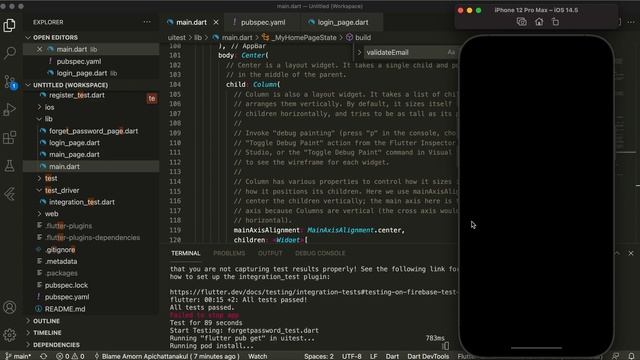This screenshot has height=360, width=640.
Task: Open login_page.dart in the lib folder
Action: tap(74, 143)
